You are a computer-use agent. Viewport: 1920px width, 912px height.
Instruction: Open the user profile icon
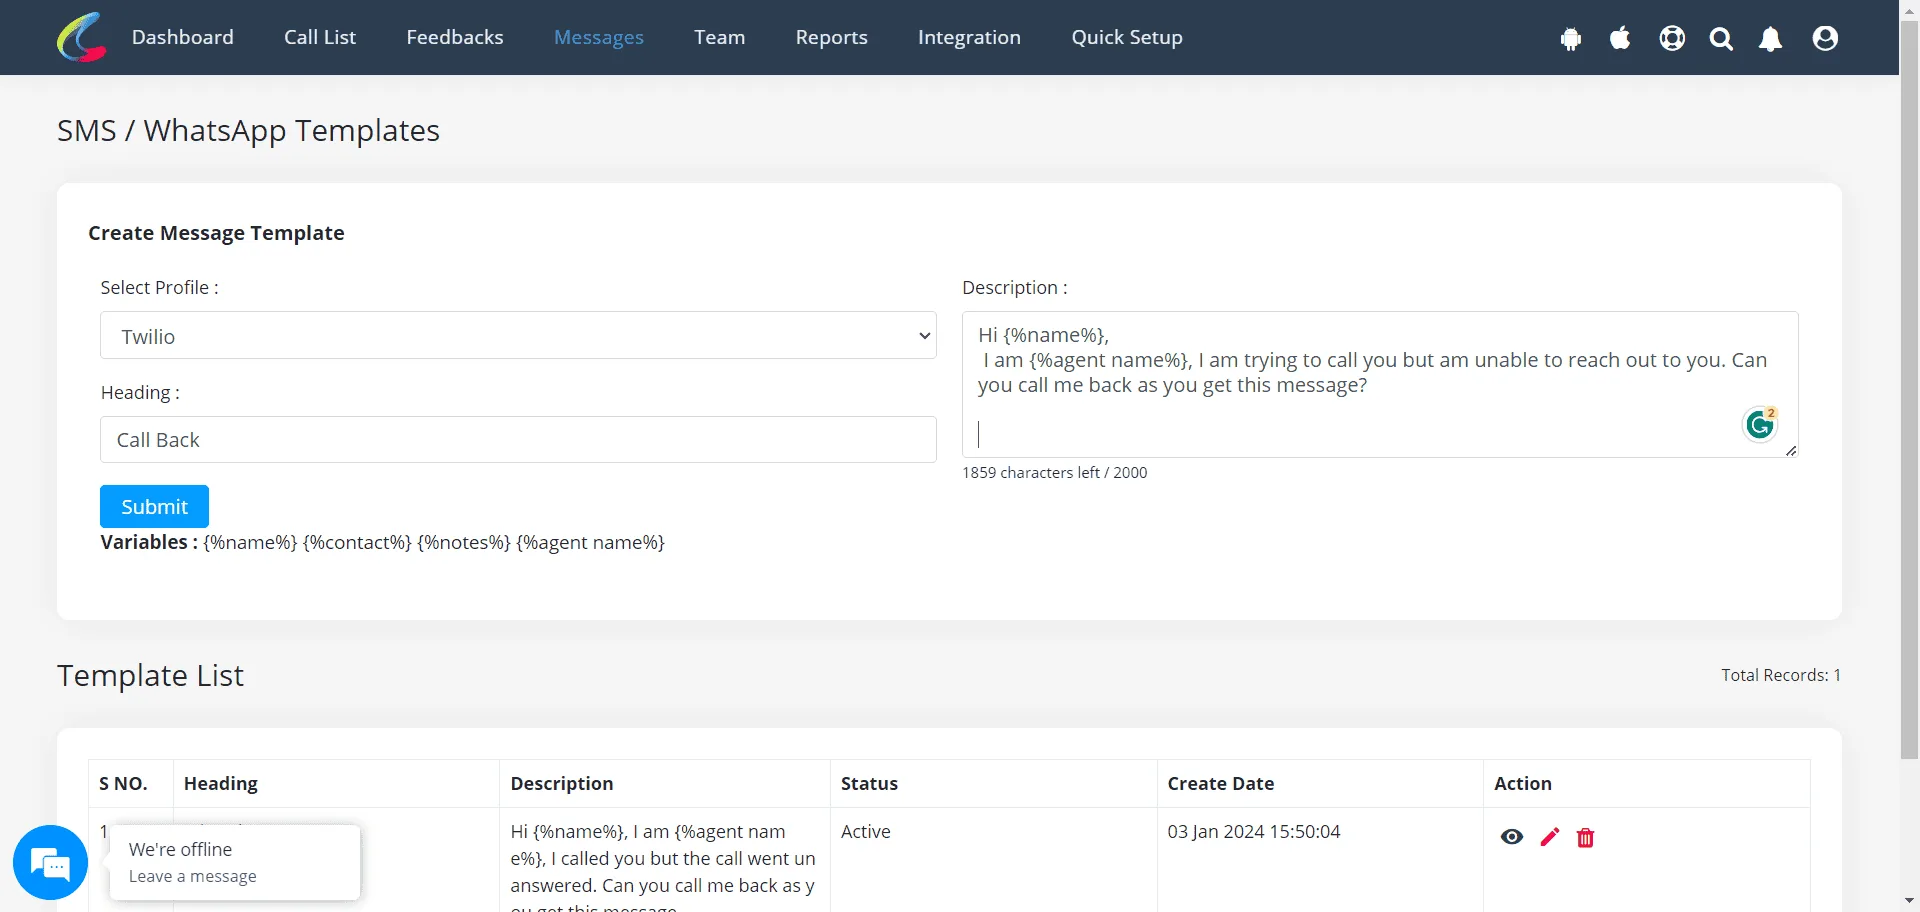click(1825, 38)
